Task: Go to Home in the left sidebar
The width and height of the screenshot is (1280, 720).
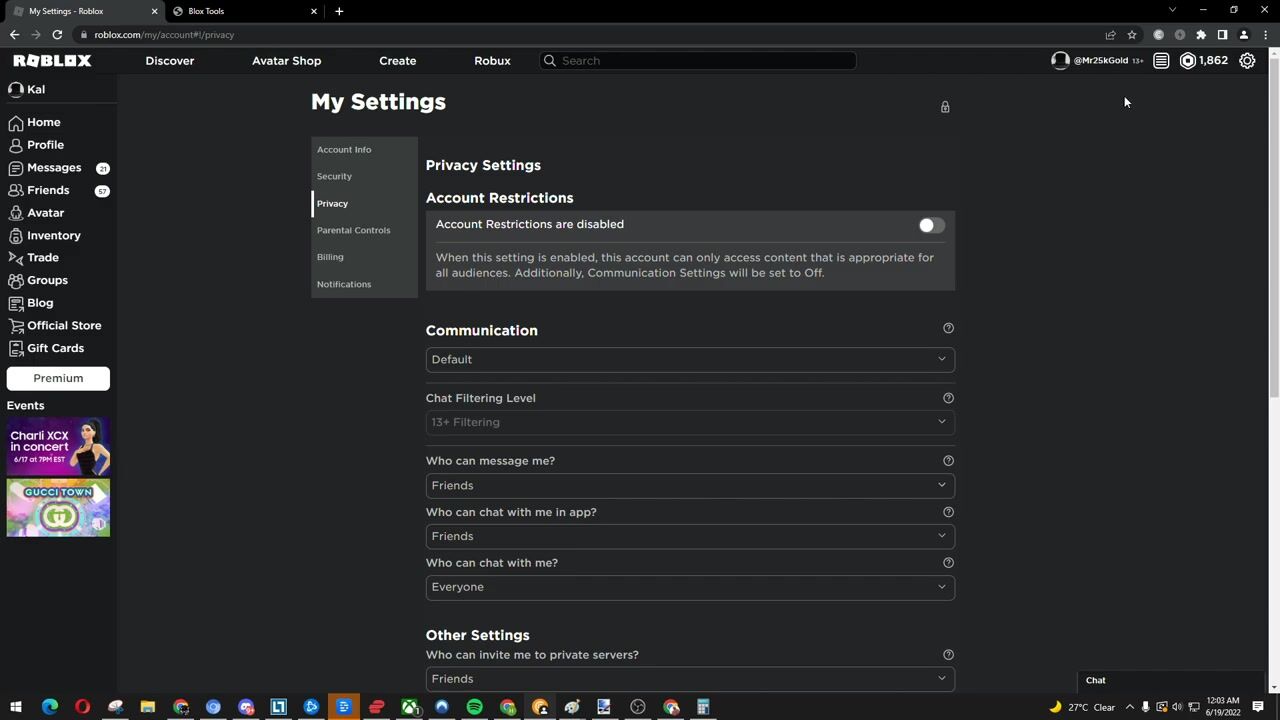Action: pos(35,122)
